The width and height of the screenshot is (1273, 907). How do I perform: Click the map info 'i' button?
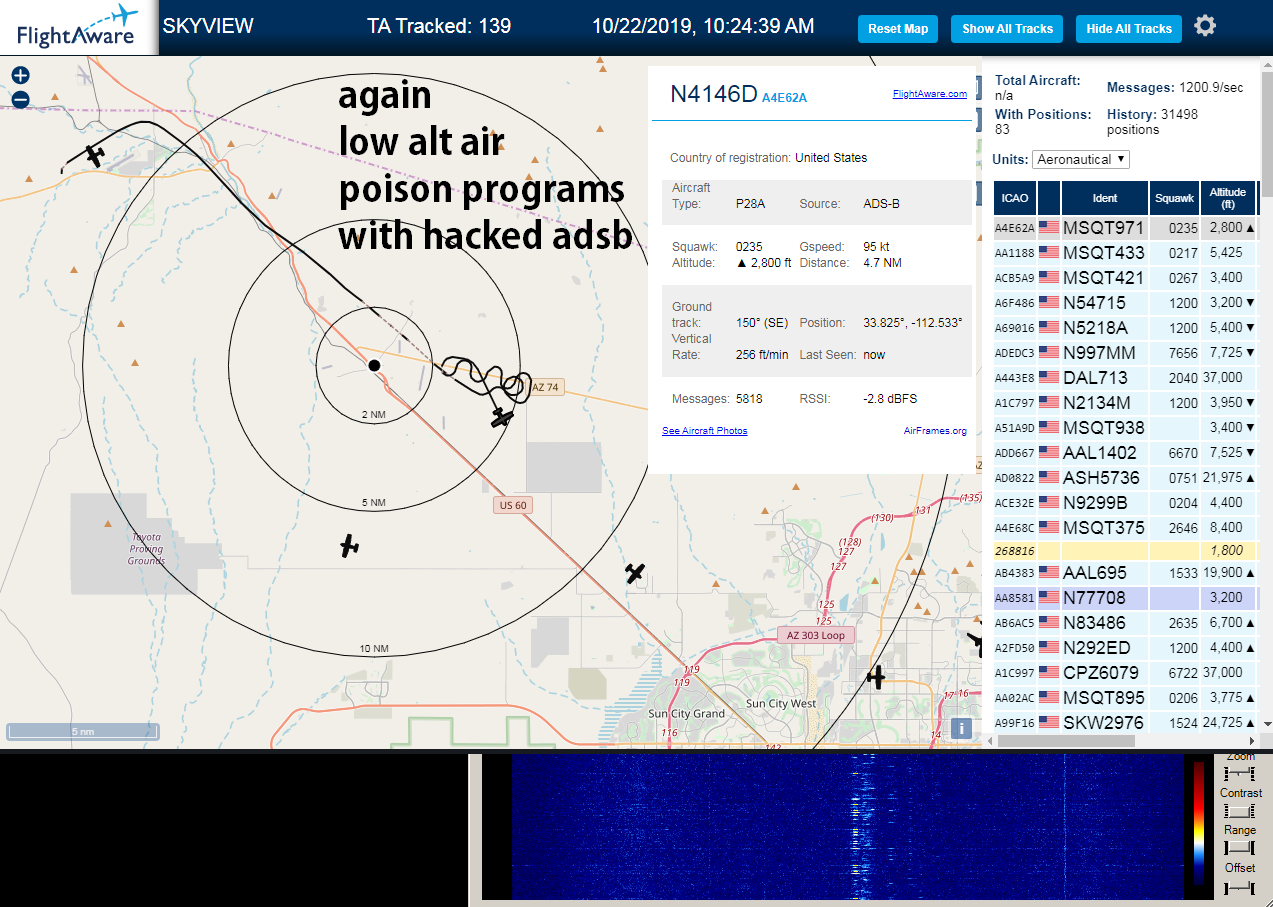(x=961, y=728)
